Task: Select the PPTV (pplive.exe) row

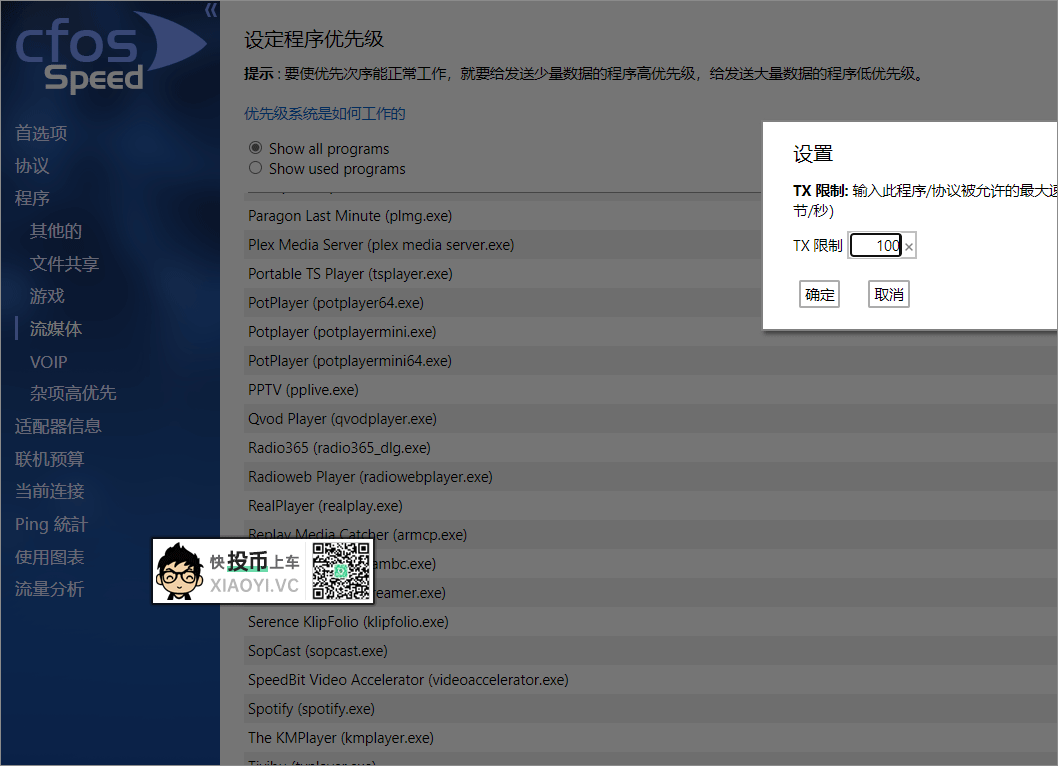Action: [x=650, y=390]
